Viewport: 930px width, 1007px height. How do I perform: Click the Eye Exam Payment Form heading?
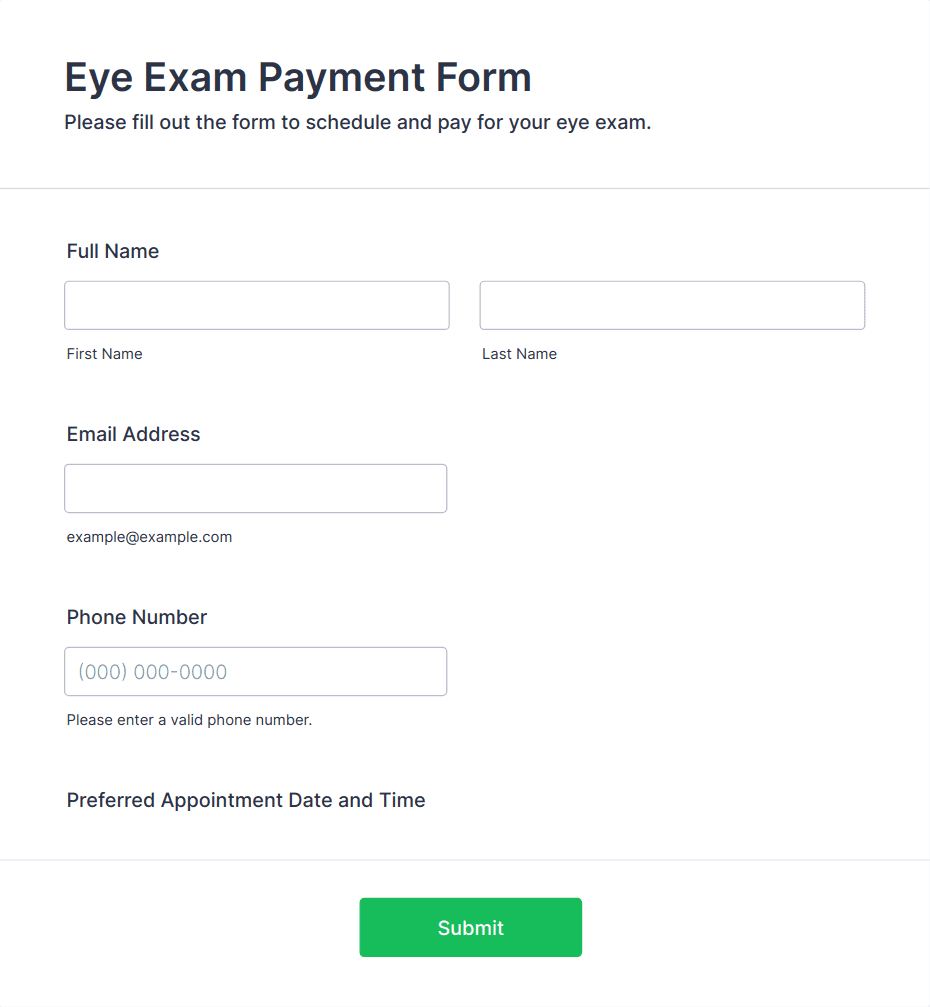(298, 78)
